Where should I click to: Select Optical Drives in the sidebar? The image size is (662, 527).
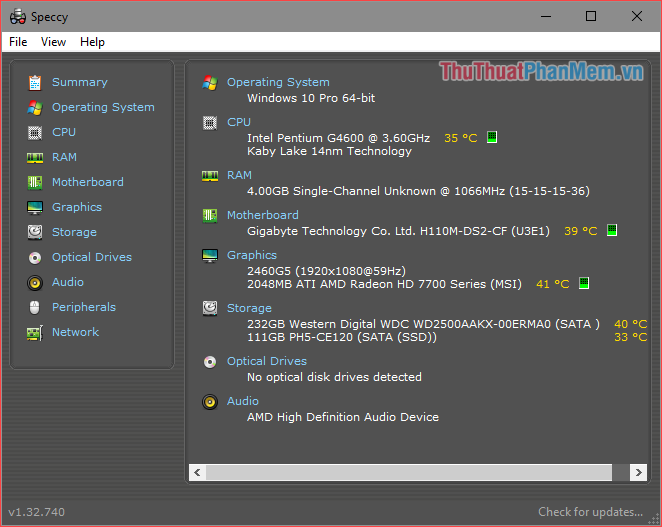pyautogui.click(x=92, y=257)
